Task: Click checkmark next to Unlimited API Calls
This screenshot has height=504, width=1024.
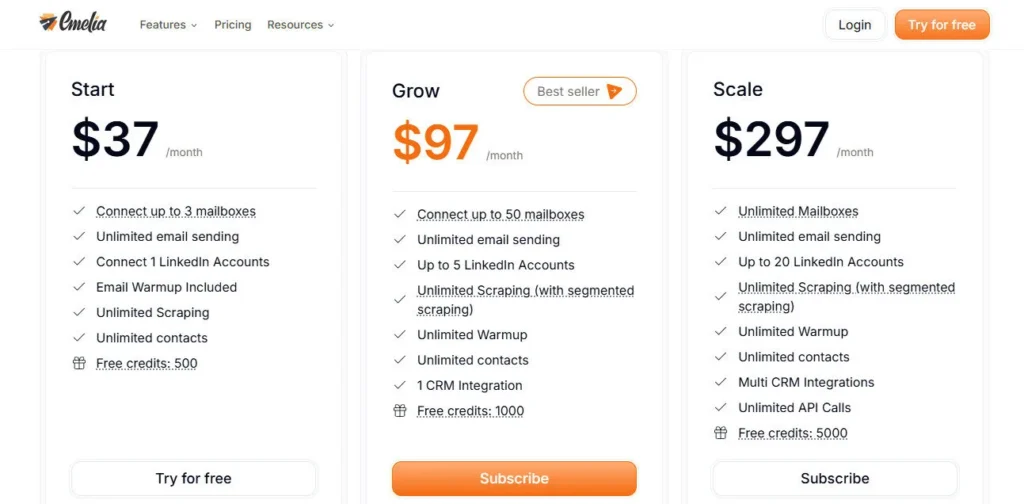Action: [x=721, y=408]
